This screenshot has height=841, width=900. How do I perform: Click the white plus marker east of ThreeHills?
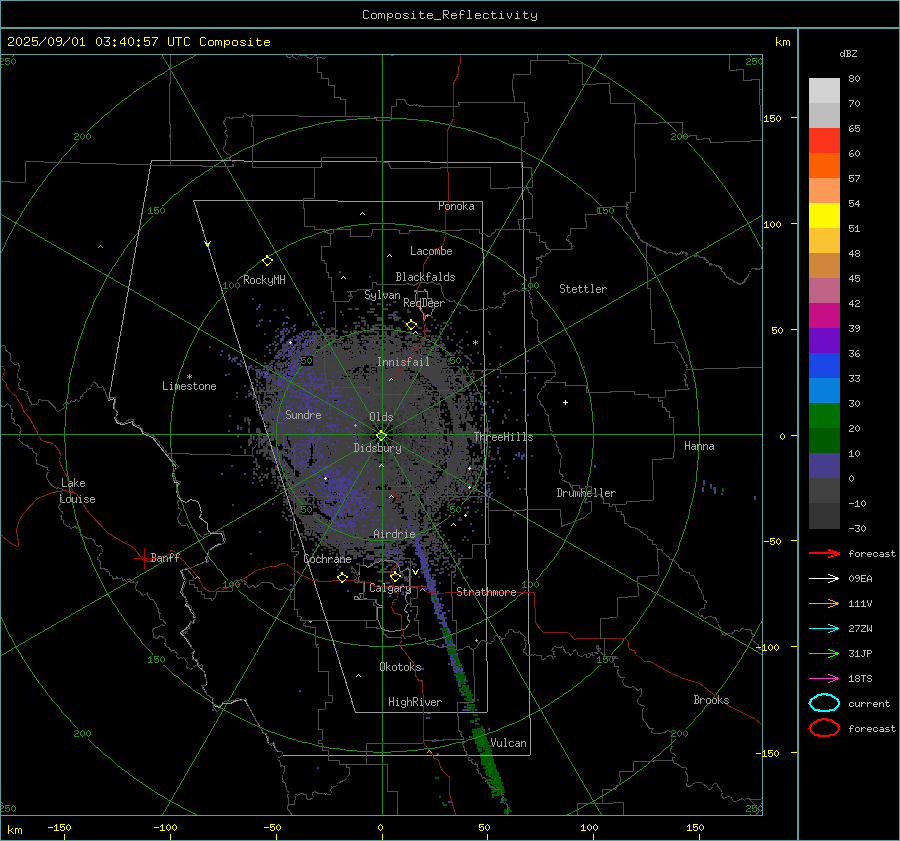(x=565, y=402)
